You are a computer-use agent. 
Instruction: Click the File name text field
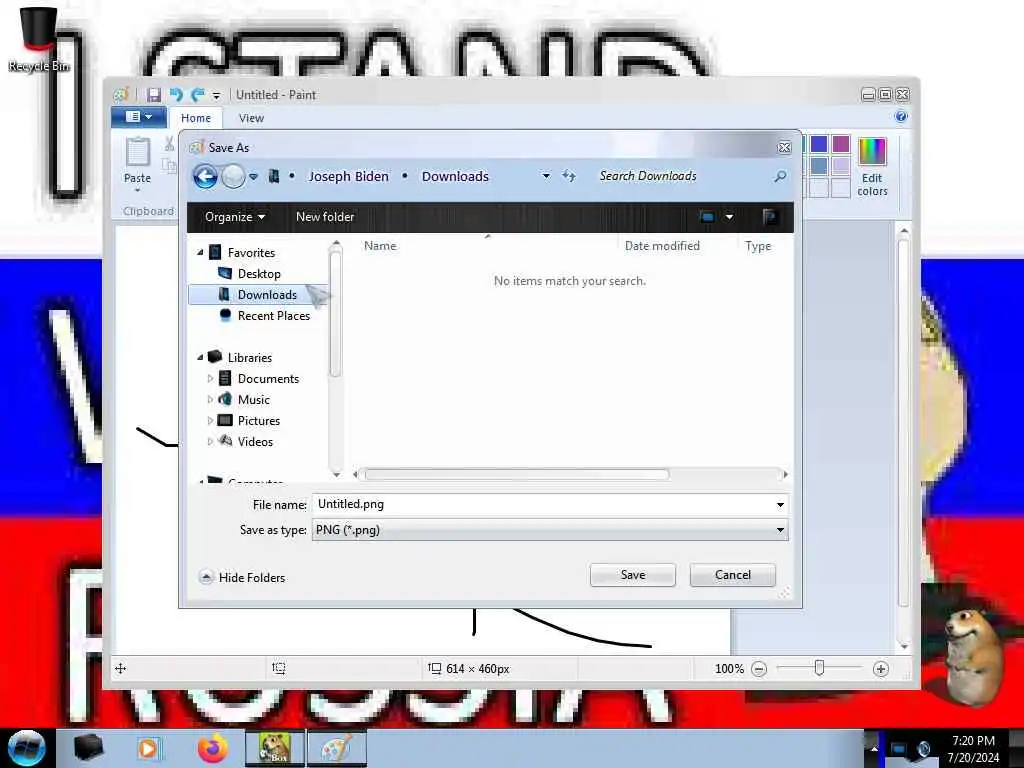[x=542, y=504]
